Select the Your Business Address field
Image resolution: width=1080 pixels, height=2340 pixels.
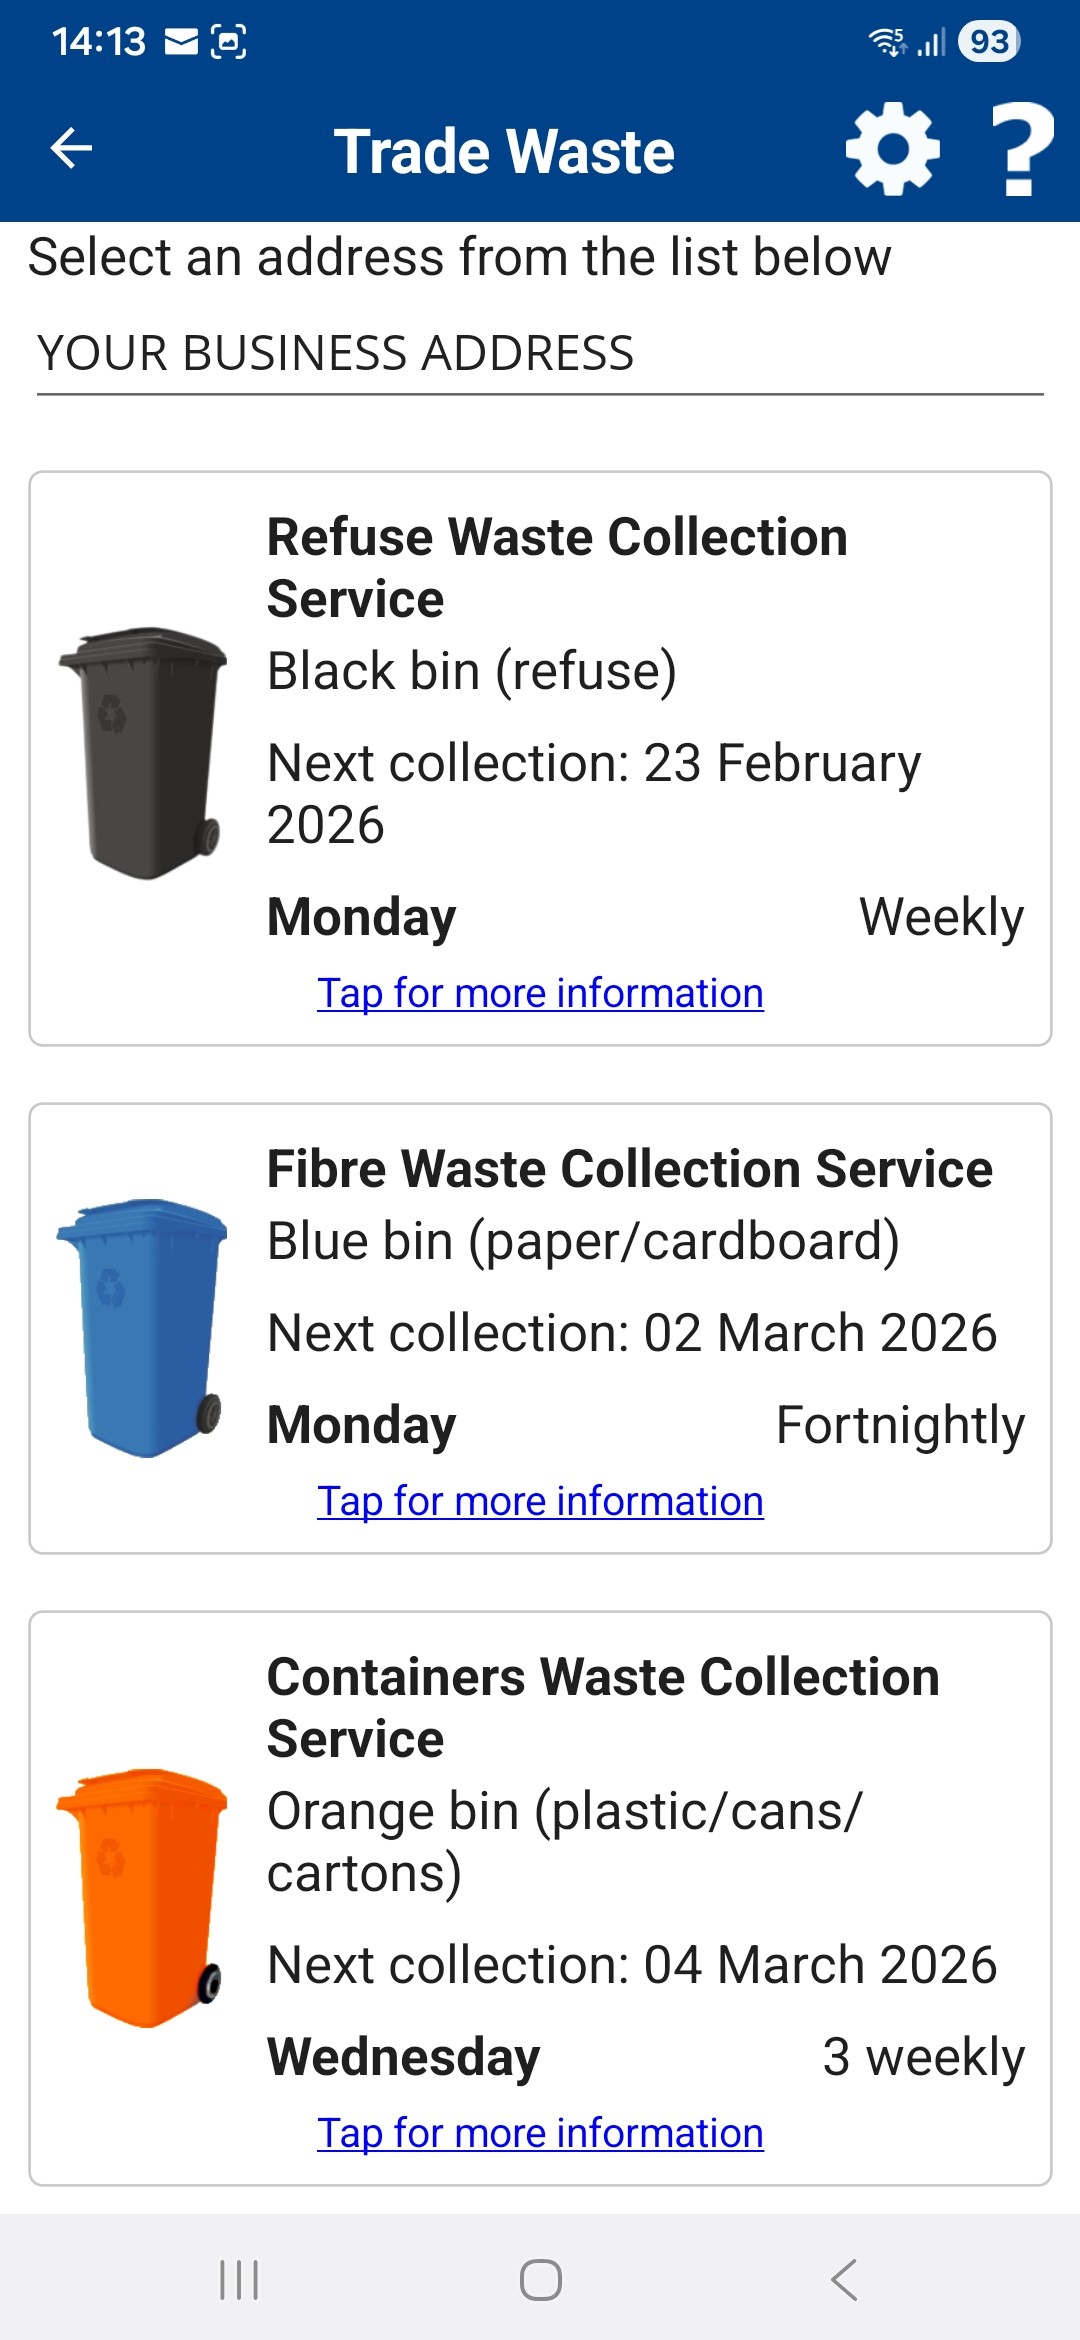tap(540, 354)
